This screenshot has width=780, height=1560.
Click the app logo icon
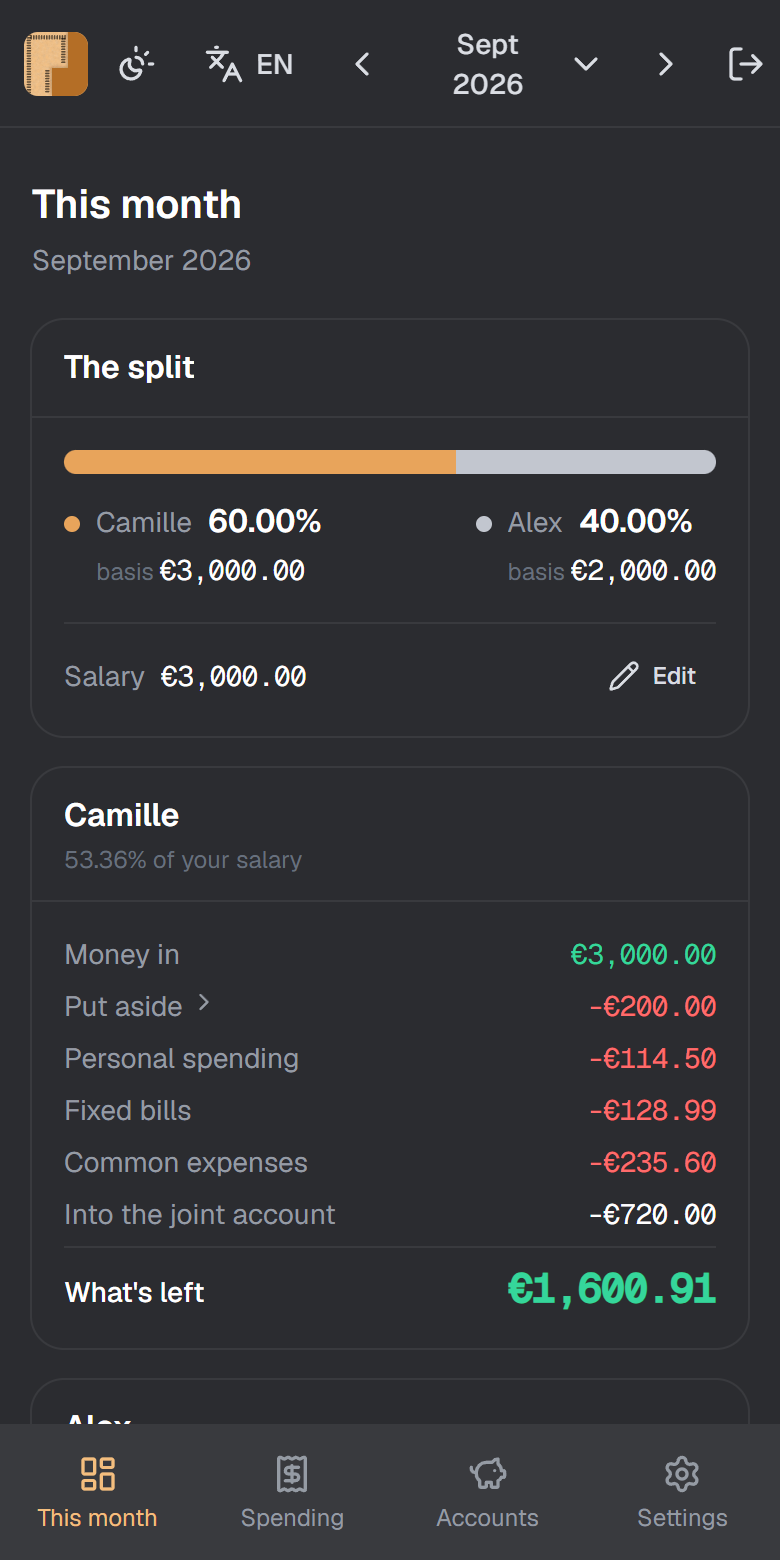[56, 64]
